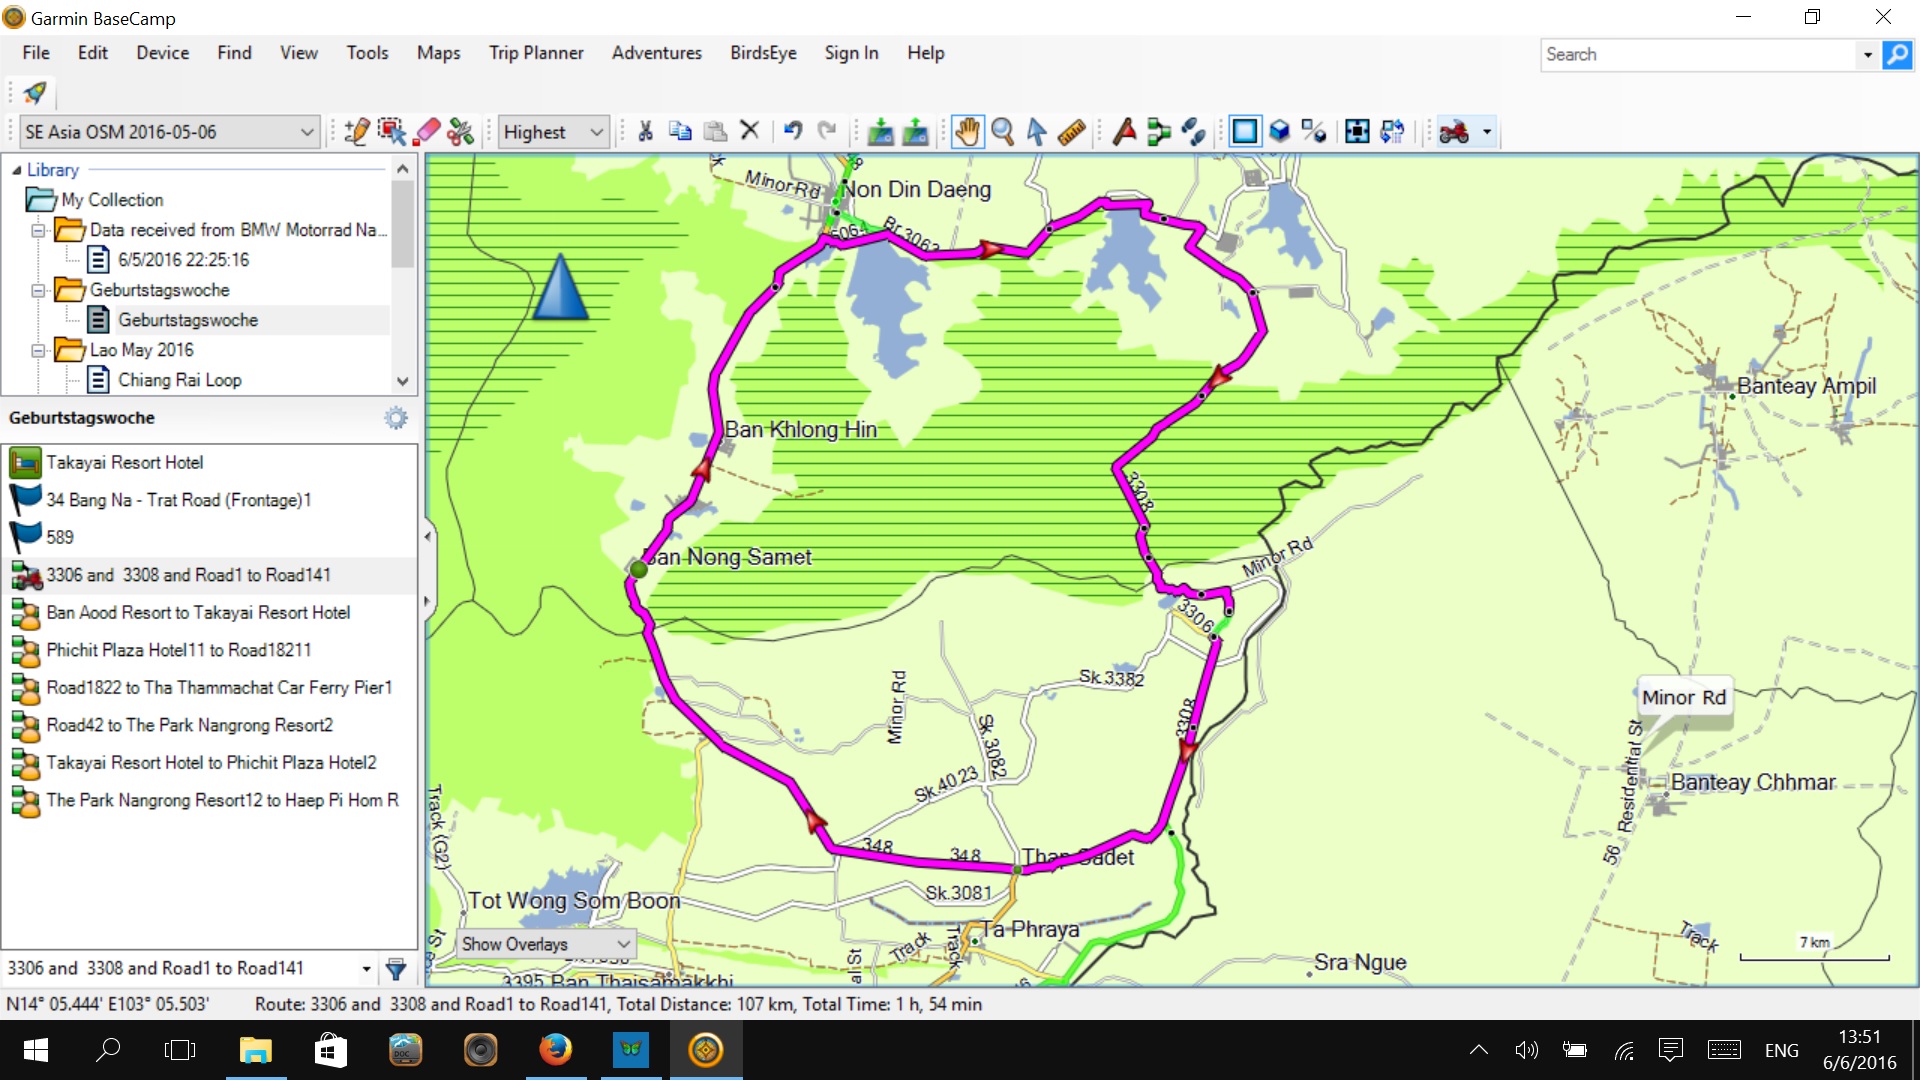Open the Tools menu
This screenshot has width=1920, height=1080.
tap(367, 53)
